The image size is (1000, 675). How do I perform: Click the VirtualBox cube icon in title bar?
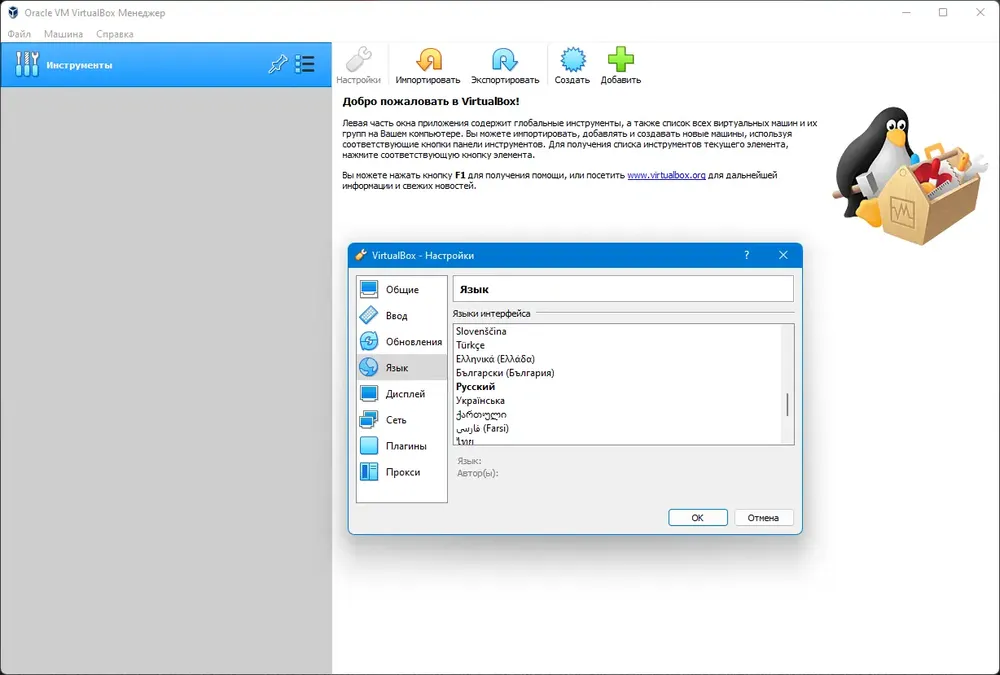click(x=13, y=13)
